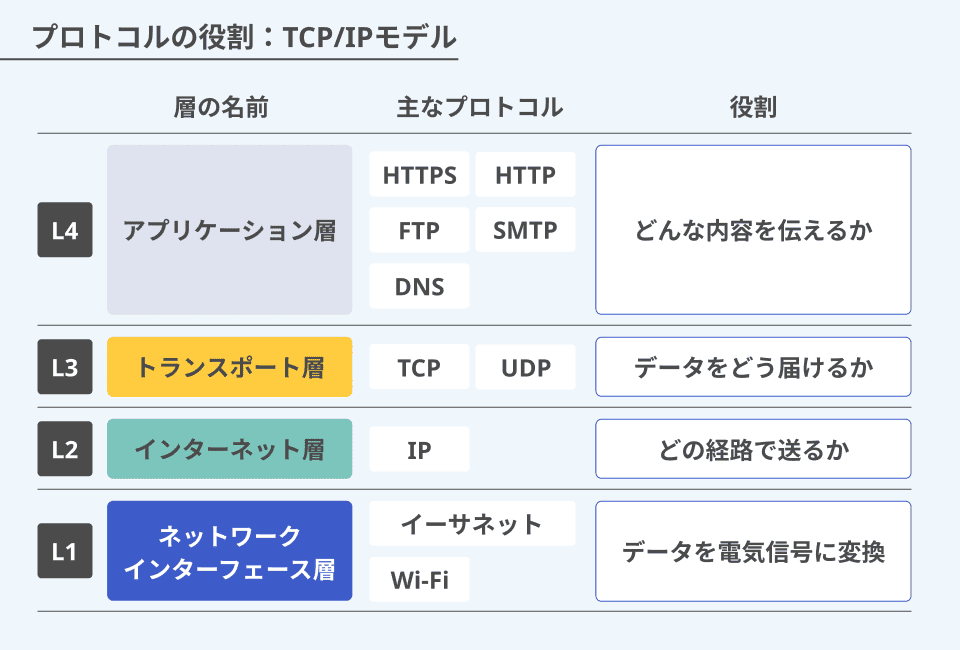
Task: Click the L4 layer badge
Action: coord(65,230)
